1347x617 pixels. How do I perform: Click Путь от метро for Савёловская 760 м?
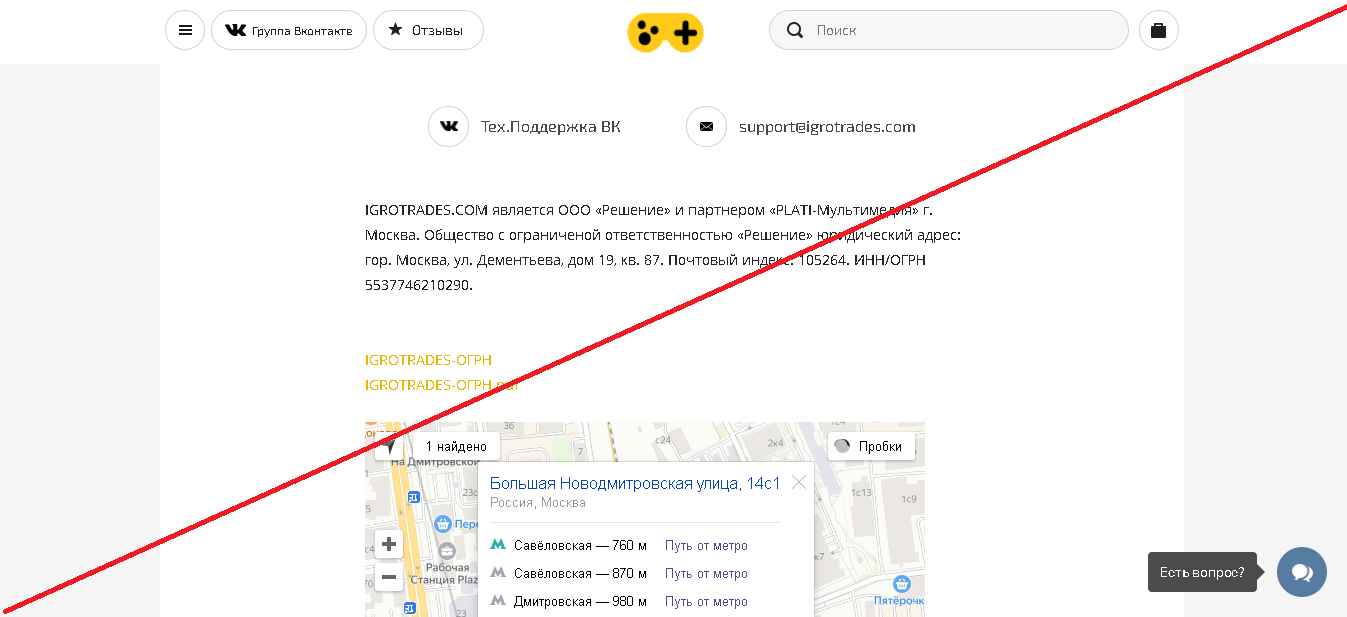[706, 546]
